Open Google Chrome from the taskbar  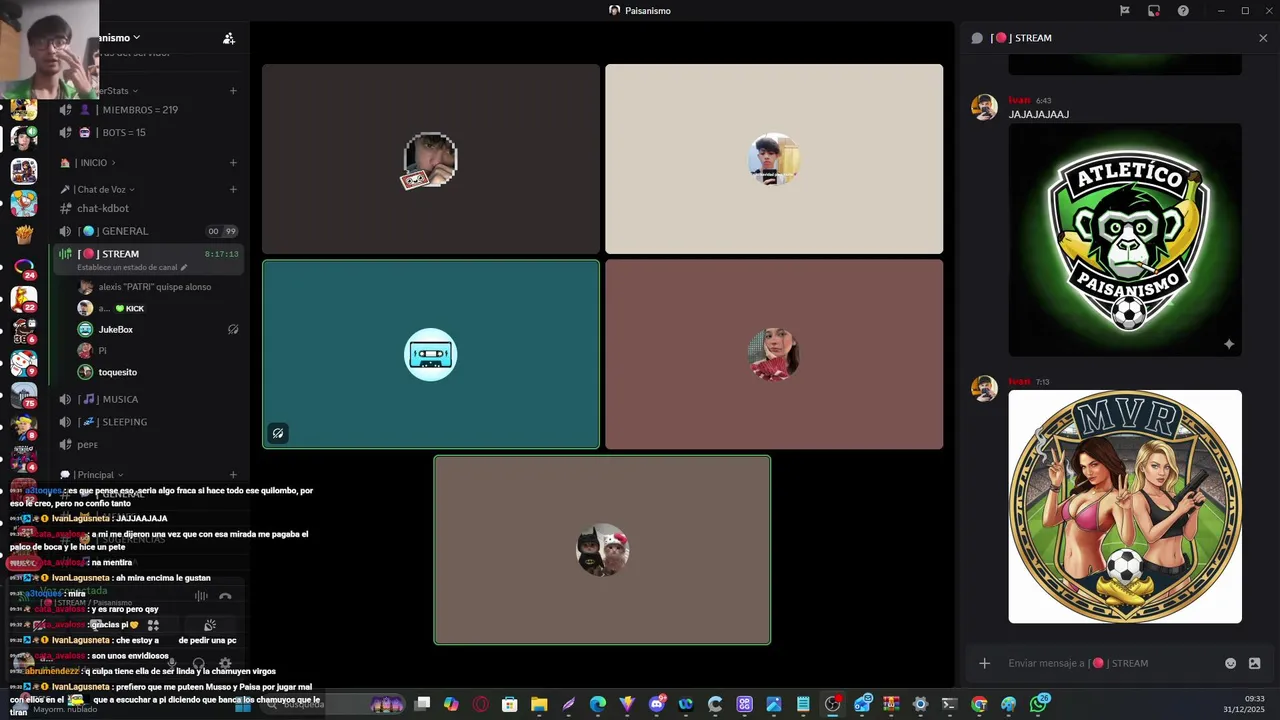pyautogui.click(x=979, y=704)
